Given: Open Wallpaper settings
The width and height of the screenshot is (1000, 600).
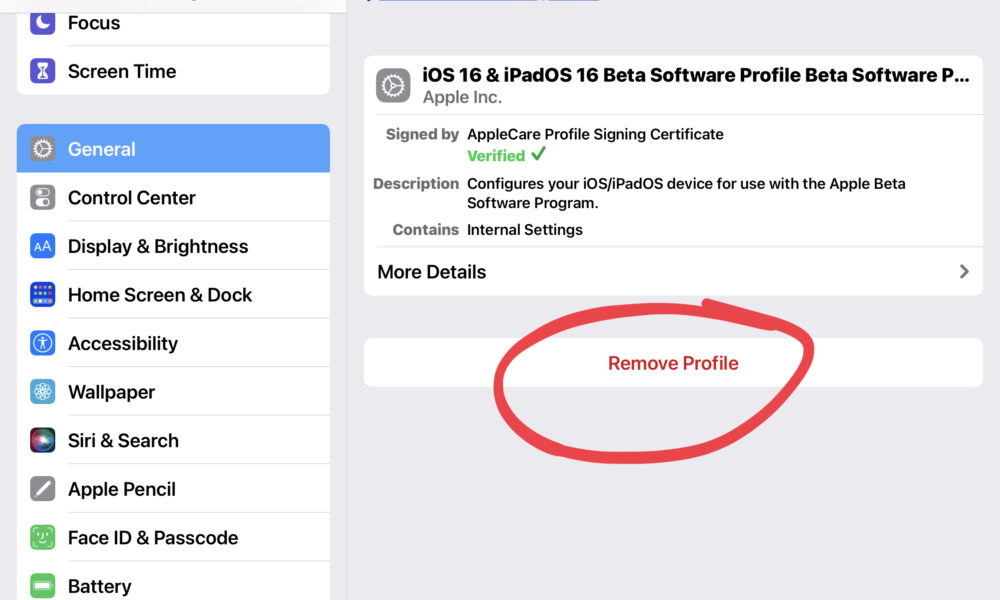Looking at the screenshot, I should pyautogui.click(x=173, y=391).
